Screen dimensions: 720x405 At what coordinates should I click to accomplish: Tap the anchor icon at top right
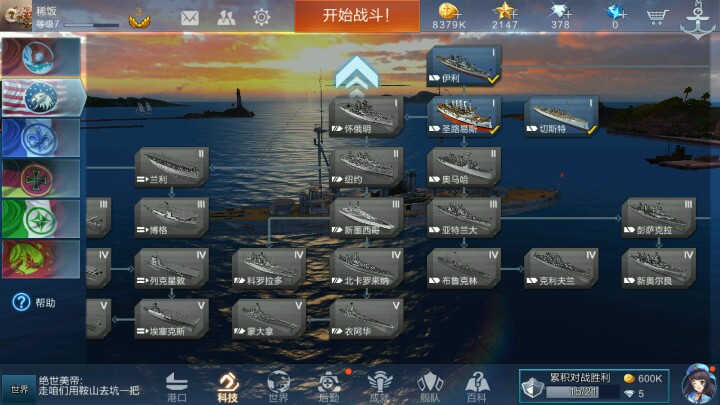pos(698,20)
